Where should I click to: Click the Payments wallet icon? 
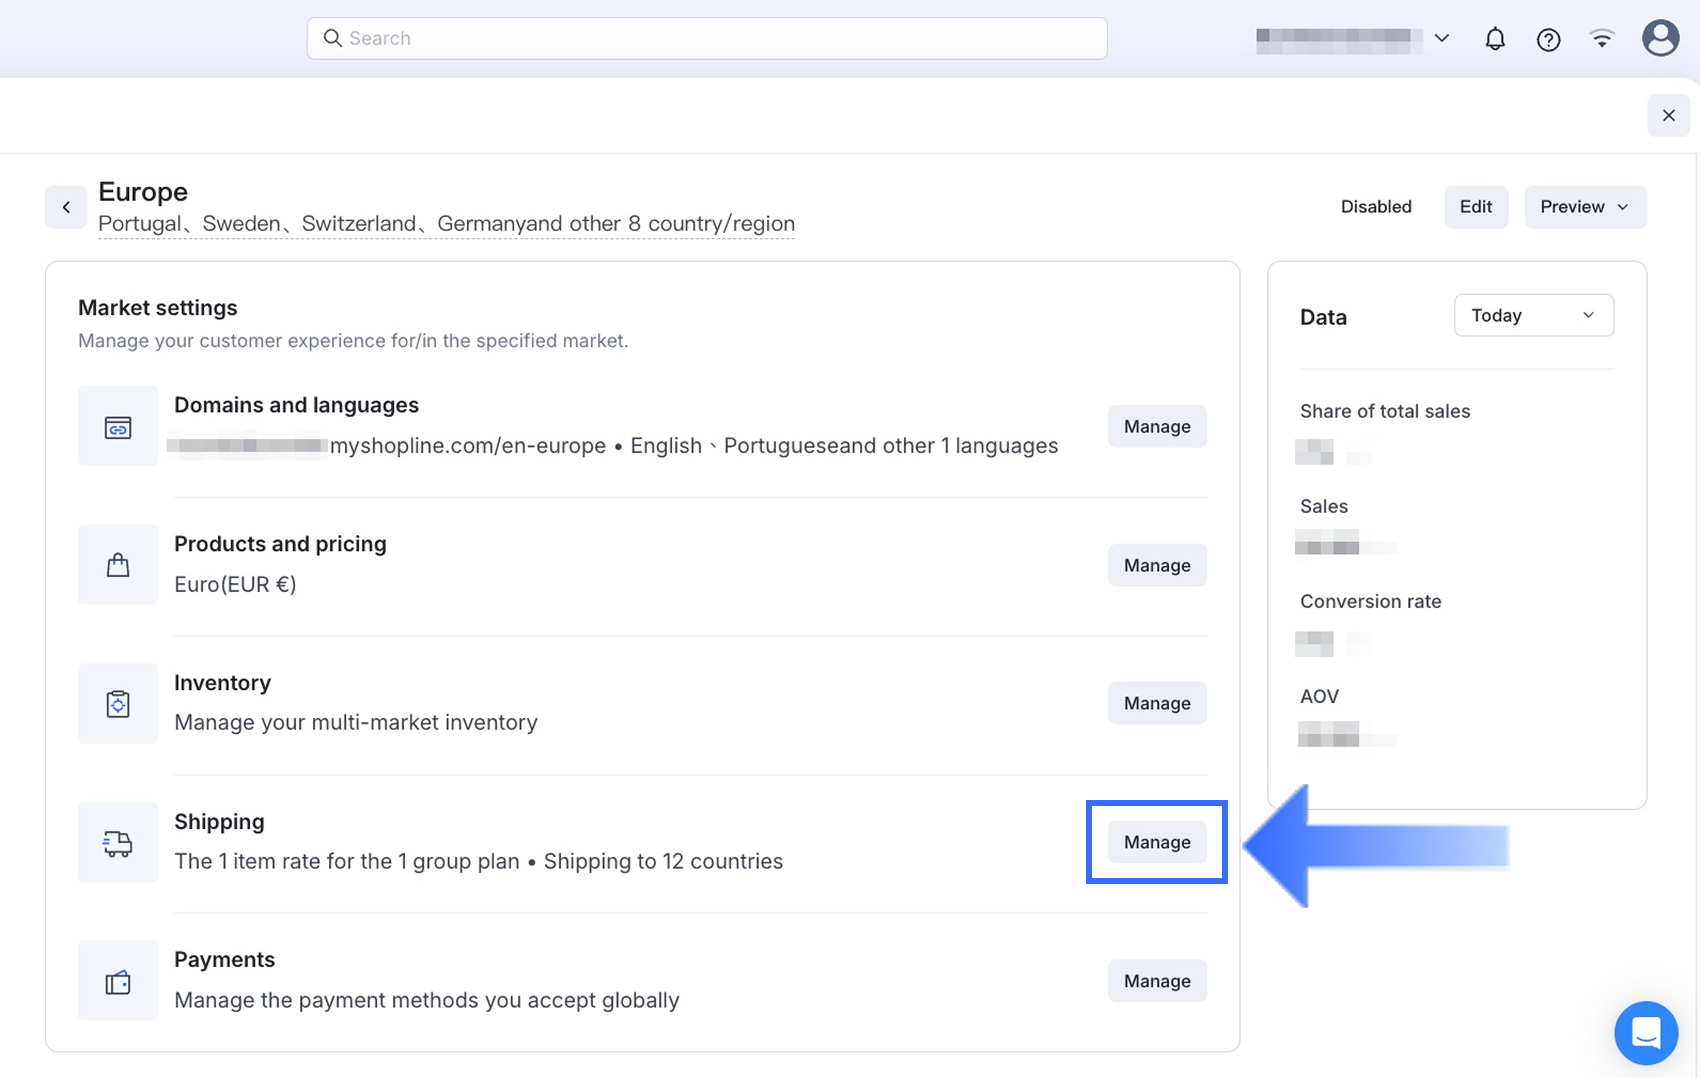[x=118, y=982]
